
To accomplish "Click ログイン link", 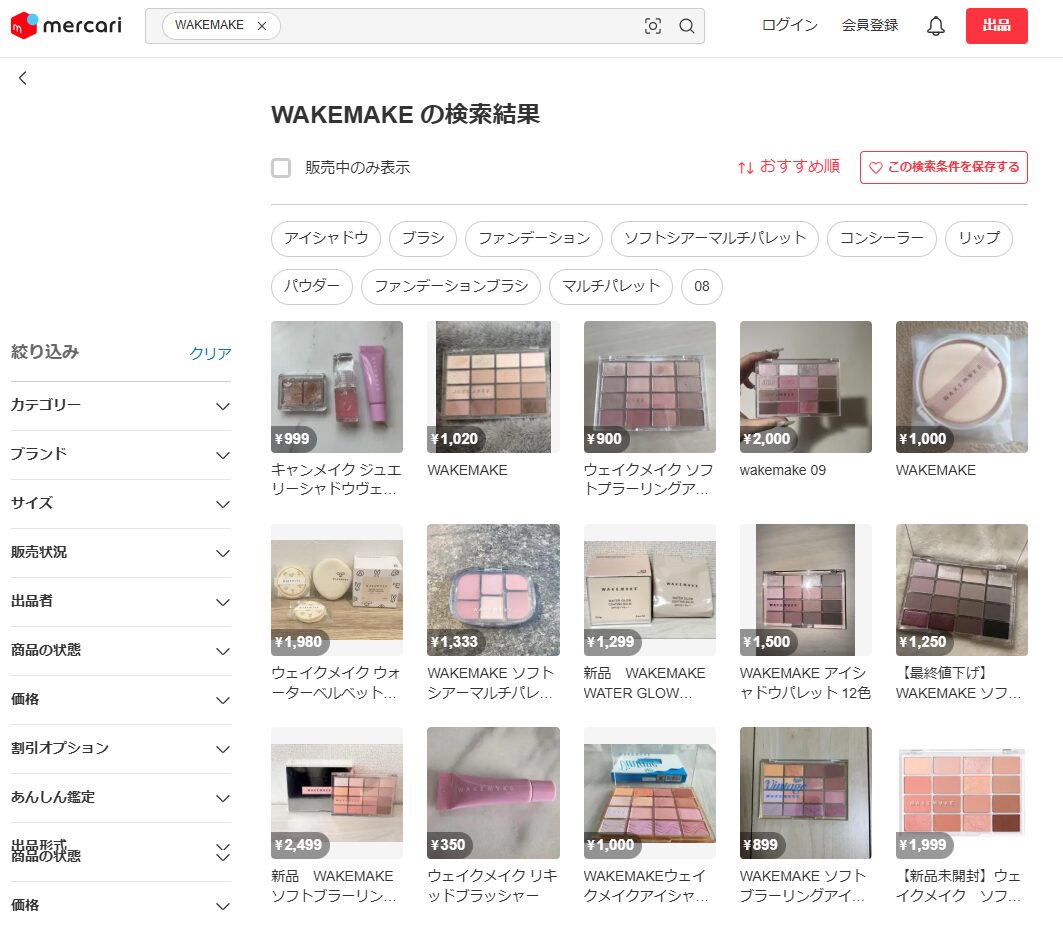I will pyautogui.click(x=789, y=26).
